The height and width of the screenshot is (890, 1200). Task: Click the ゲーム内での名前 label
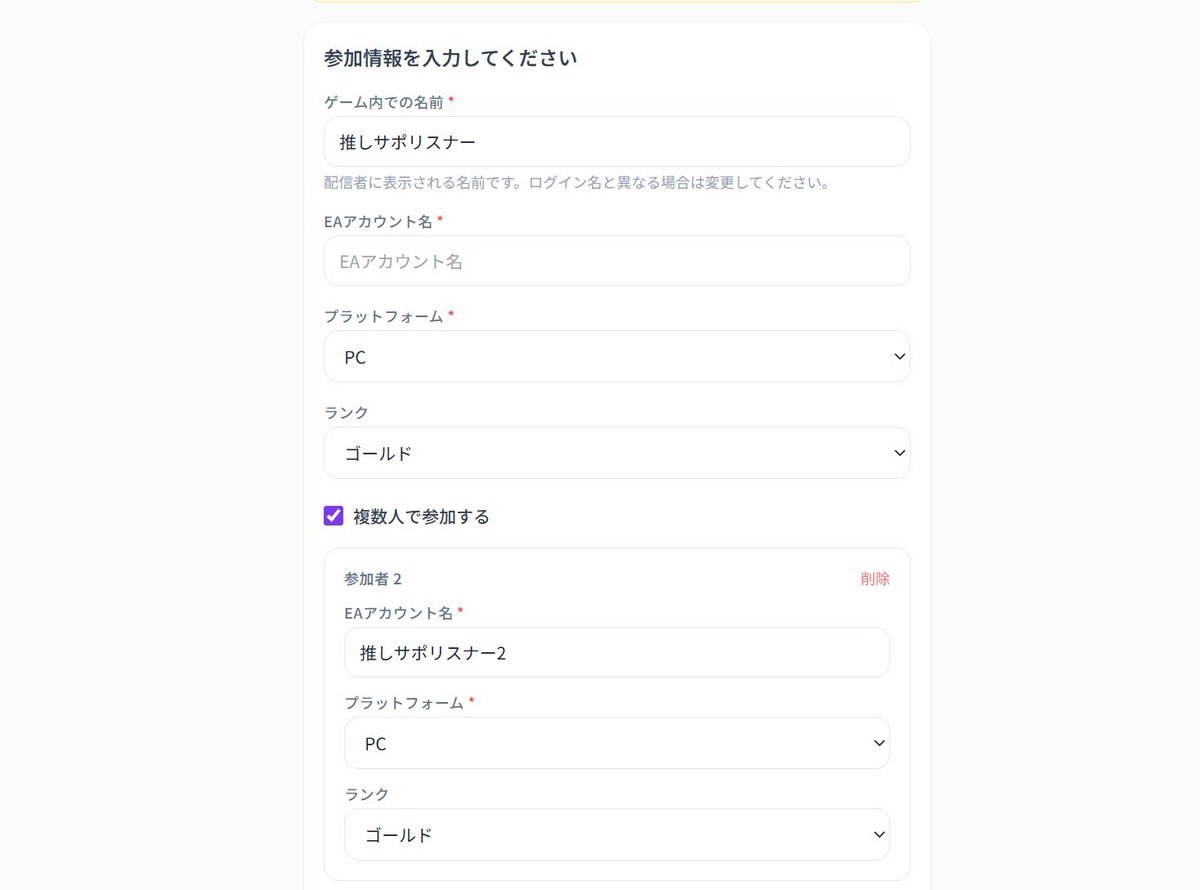pos(384,102)
